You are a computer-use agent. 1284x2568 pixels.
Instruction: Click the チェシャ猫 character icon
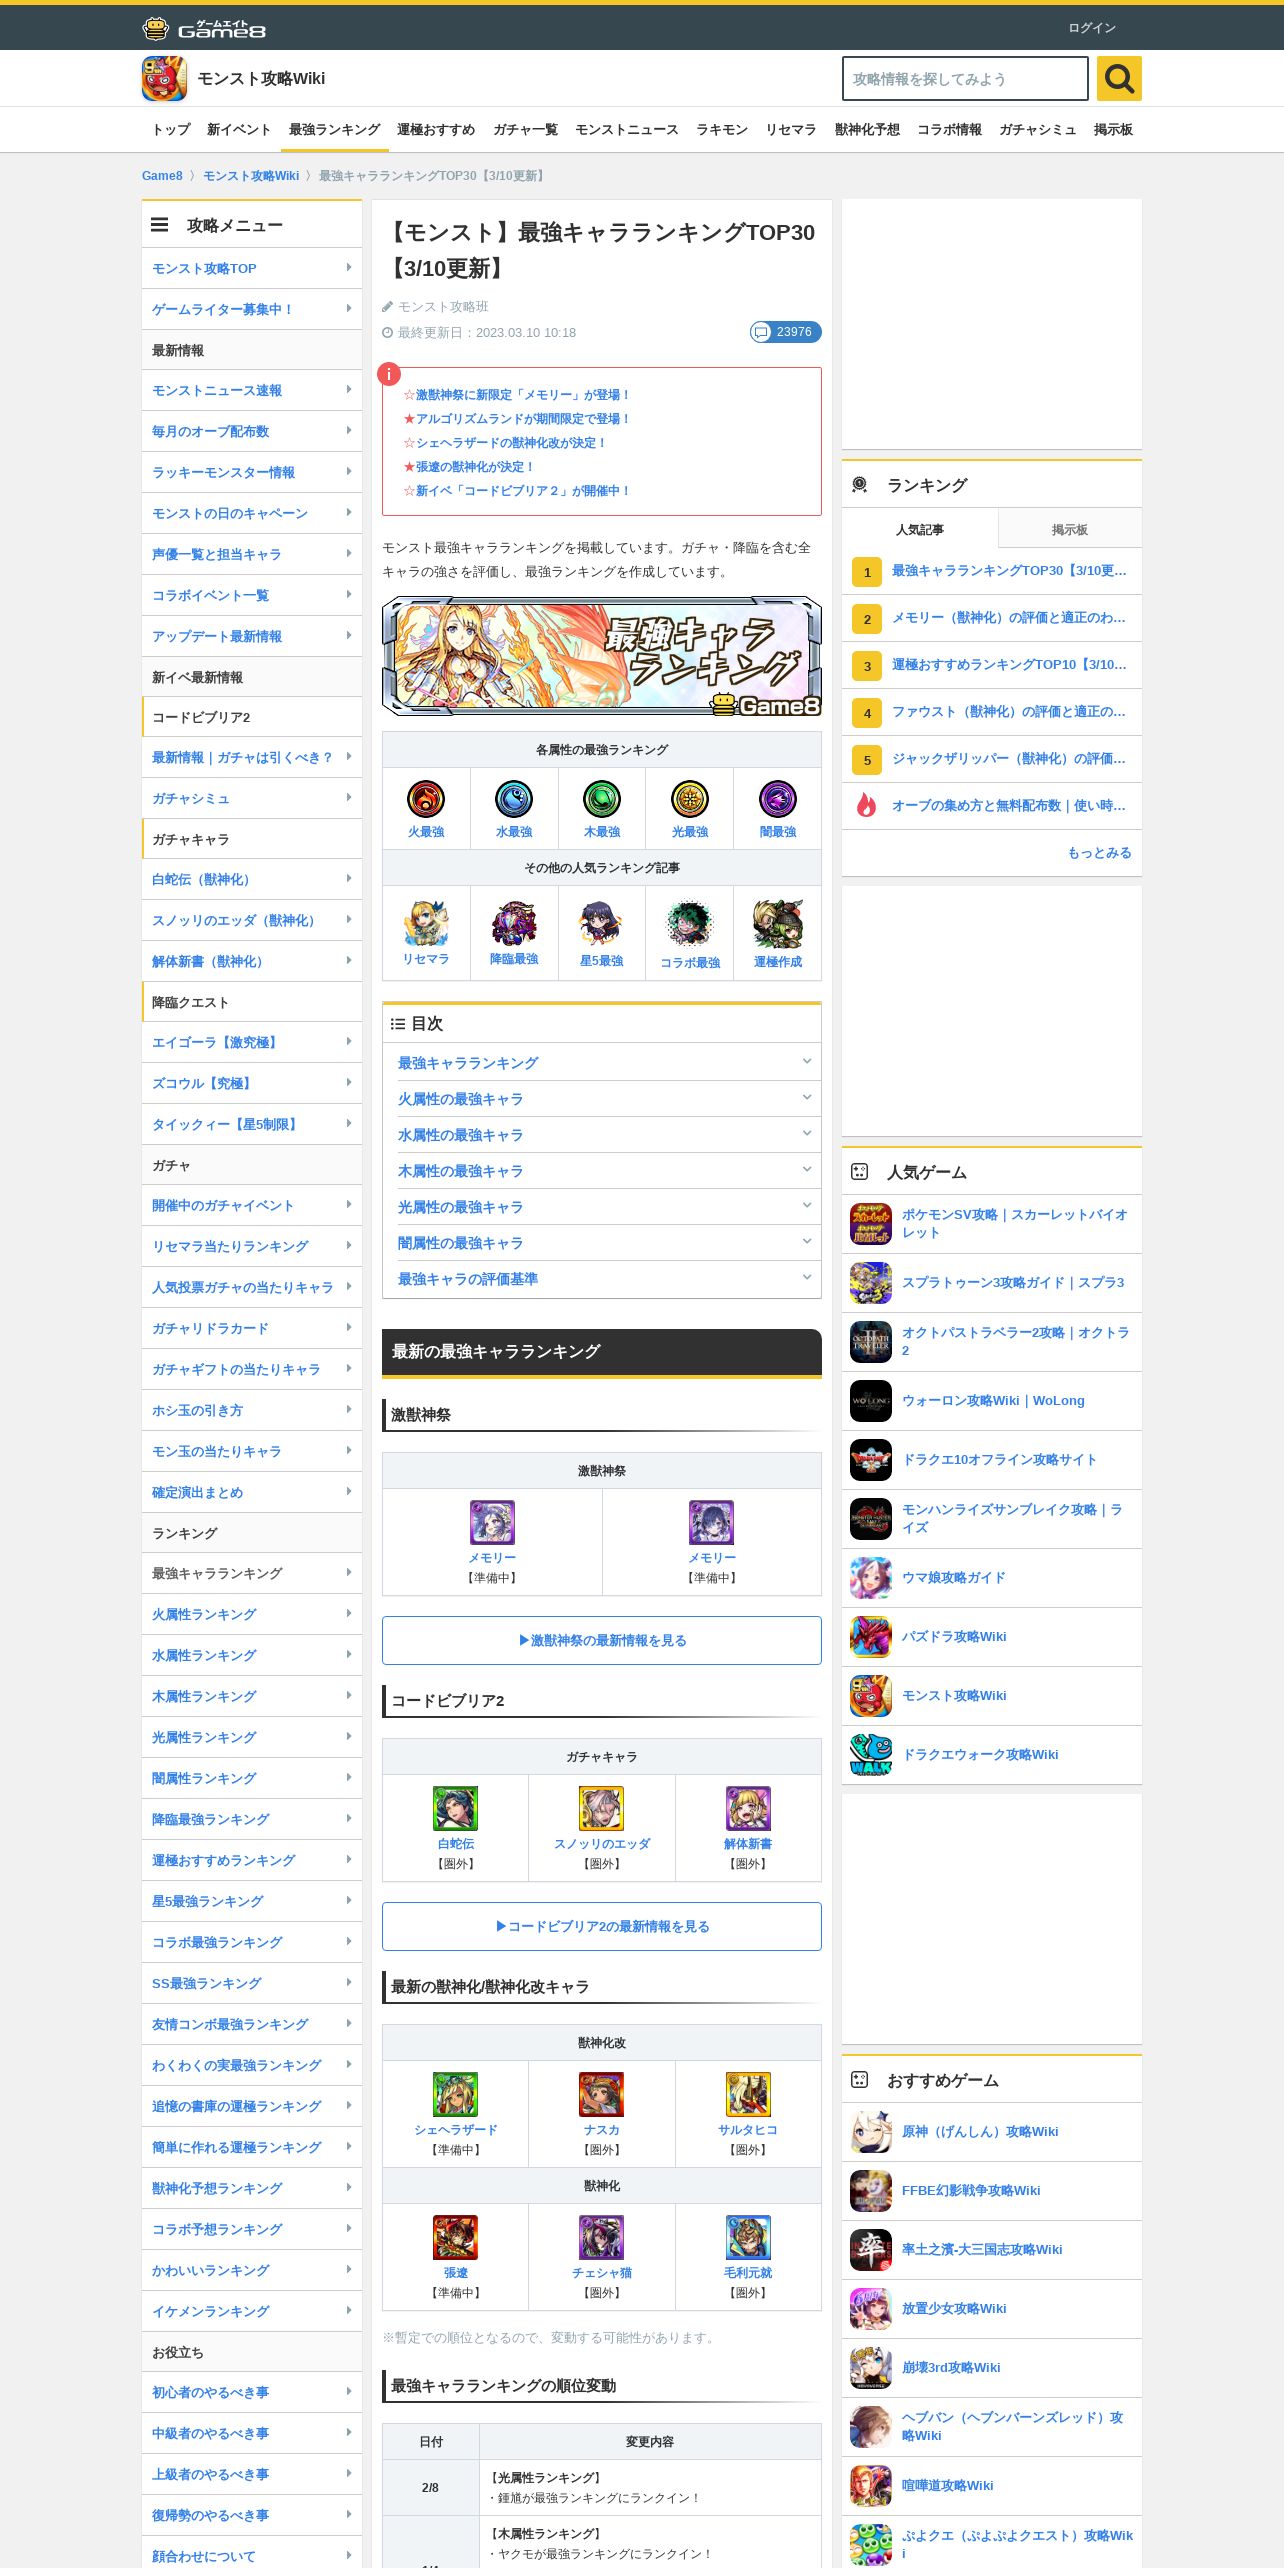[x=602, y=2238]
